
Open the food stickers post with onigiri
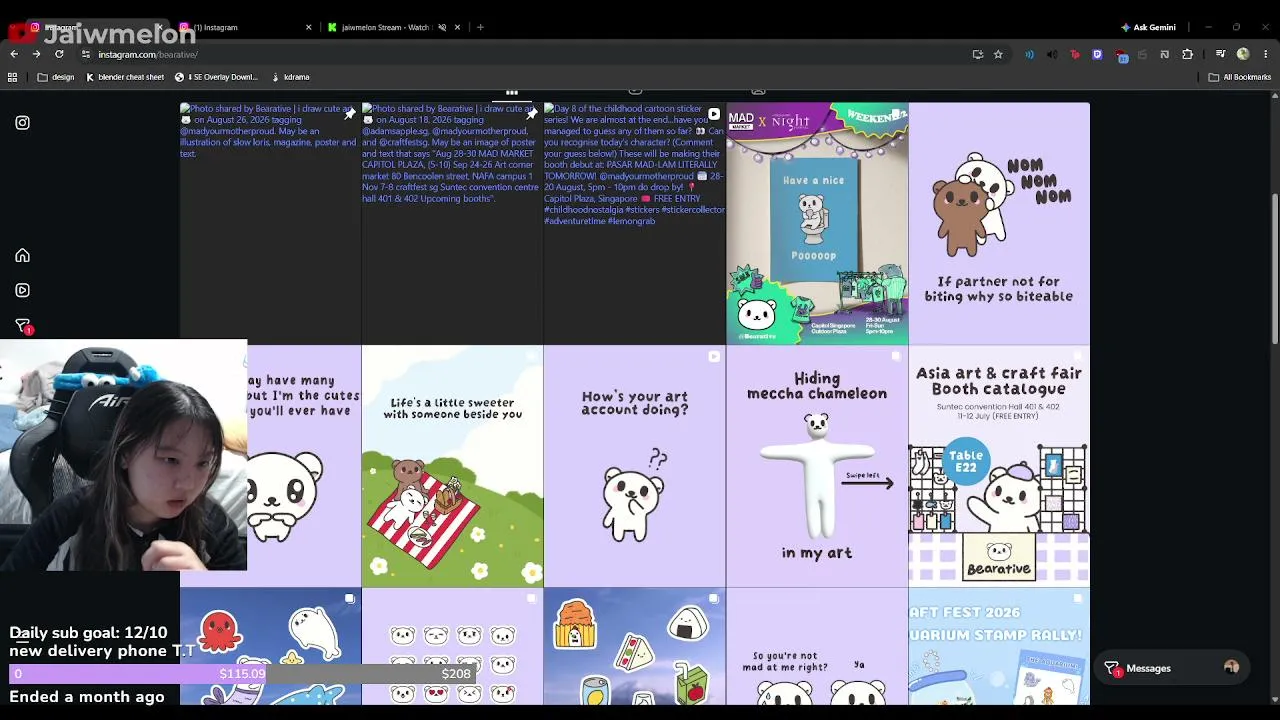pos(634,647)
